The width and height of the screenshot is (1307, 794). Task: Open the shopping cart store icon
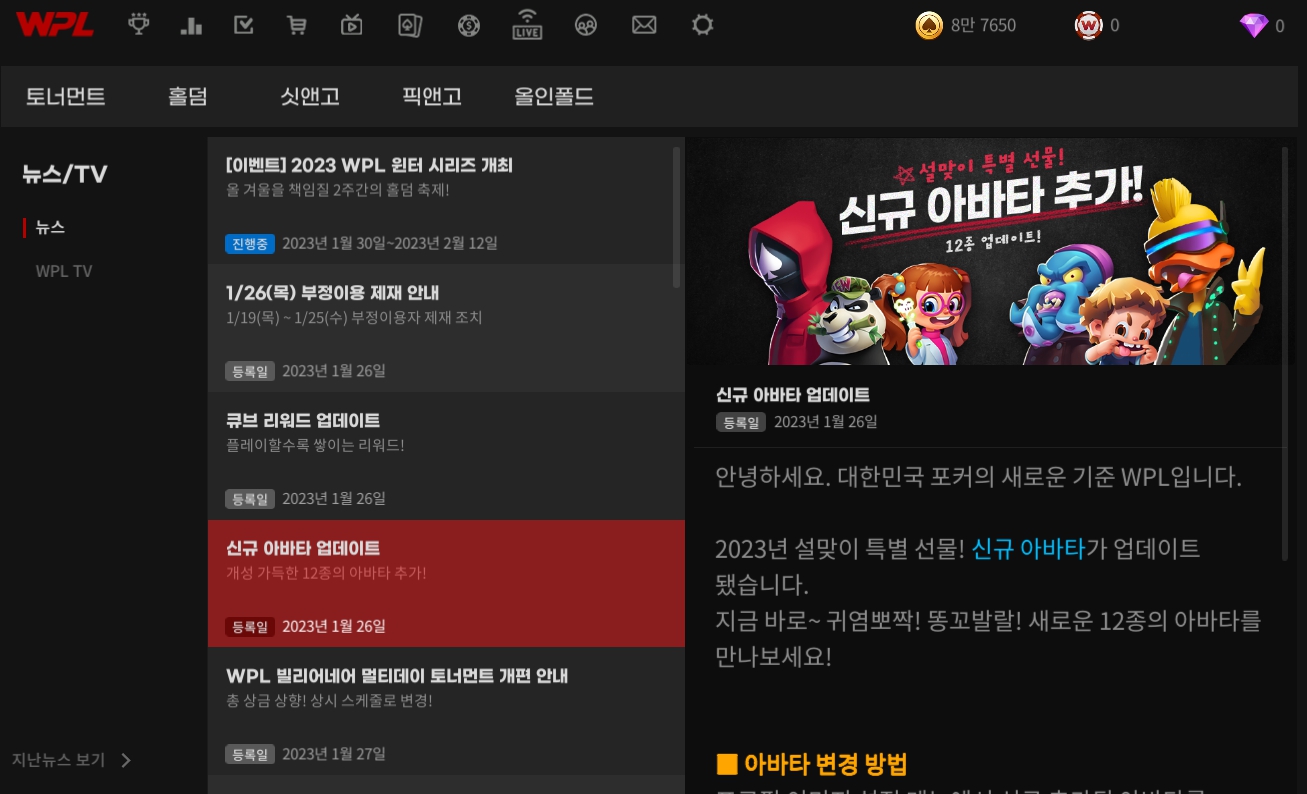coord(297,25)
